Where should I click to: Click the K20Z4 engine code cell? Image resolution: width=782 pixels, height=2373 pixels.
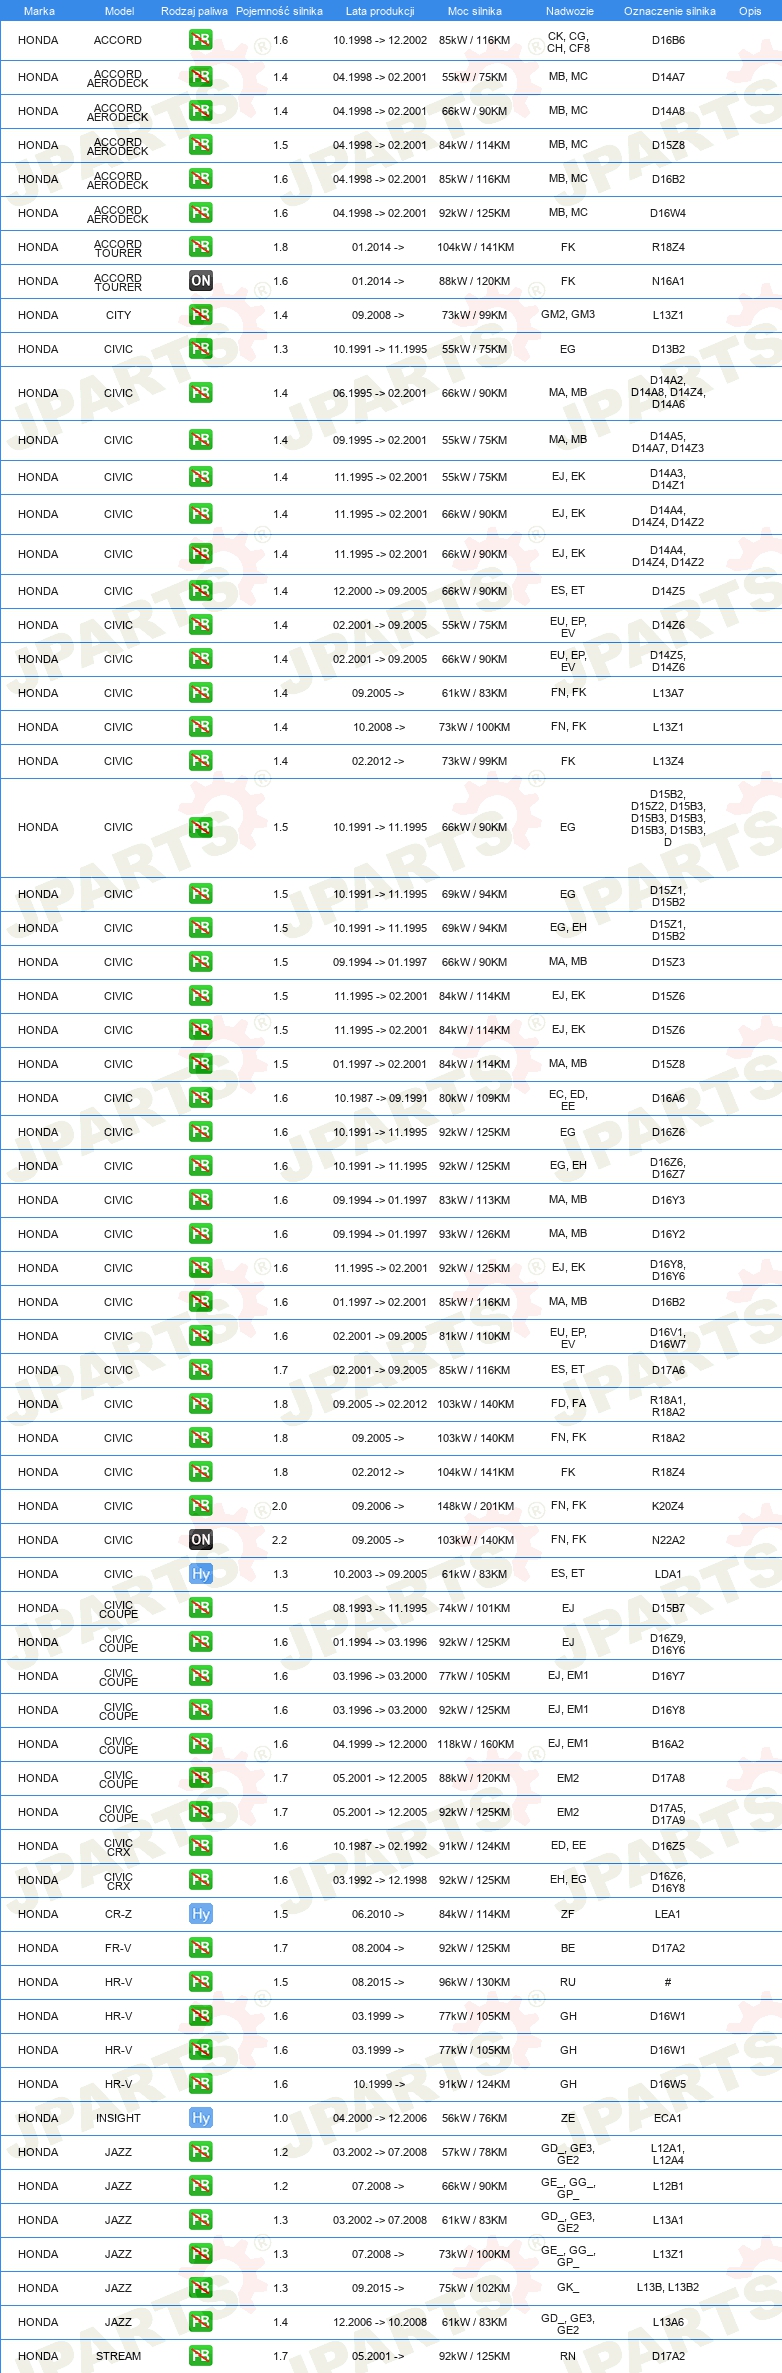[668, 1506]
